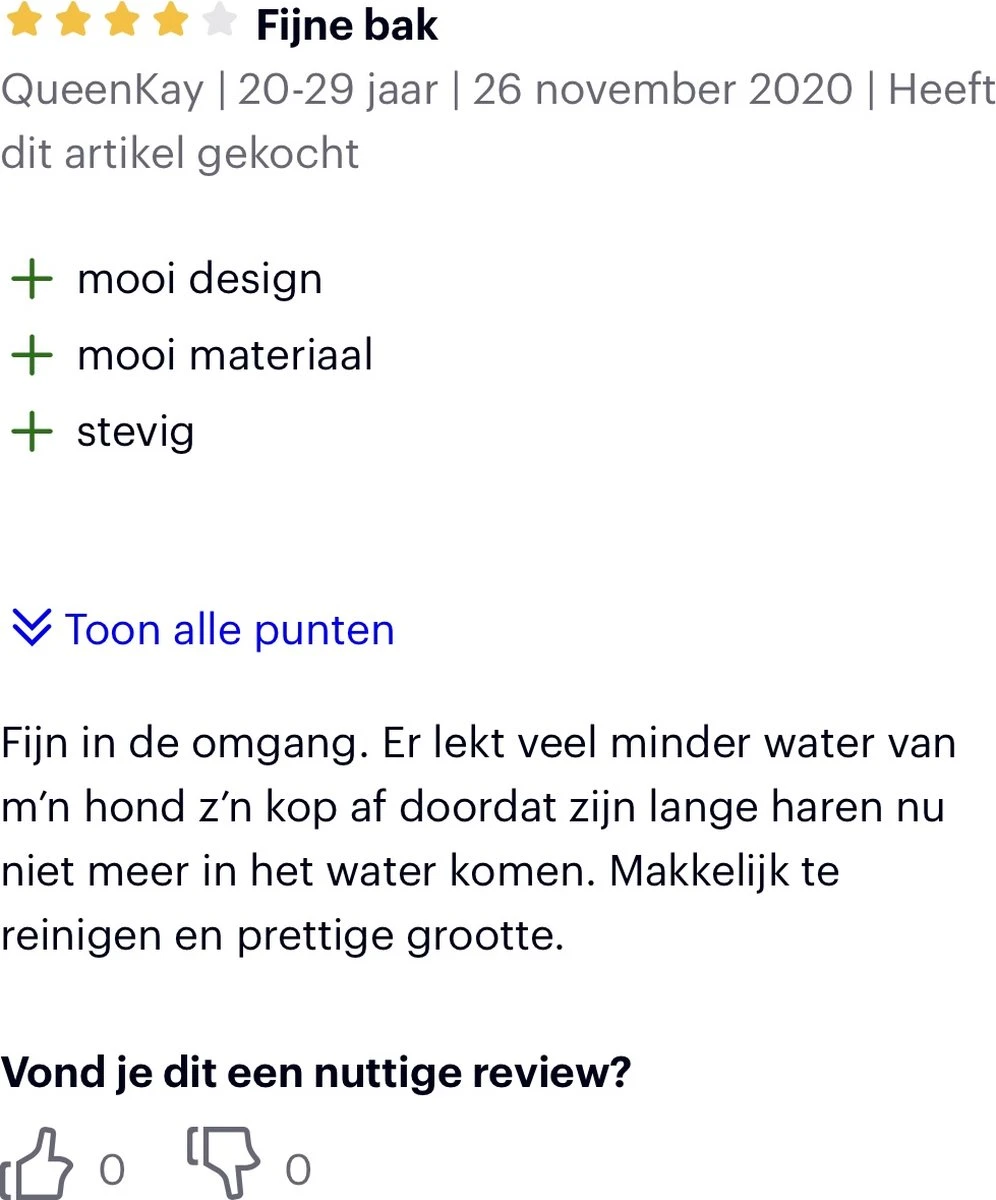Expand all review points via 'Toon alle punten'
The height and width of the screenshot is (1200, 996).
(228, 628)
